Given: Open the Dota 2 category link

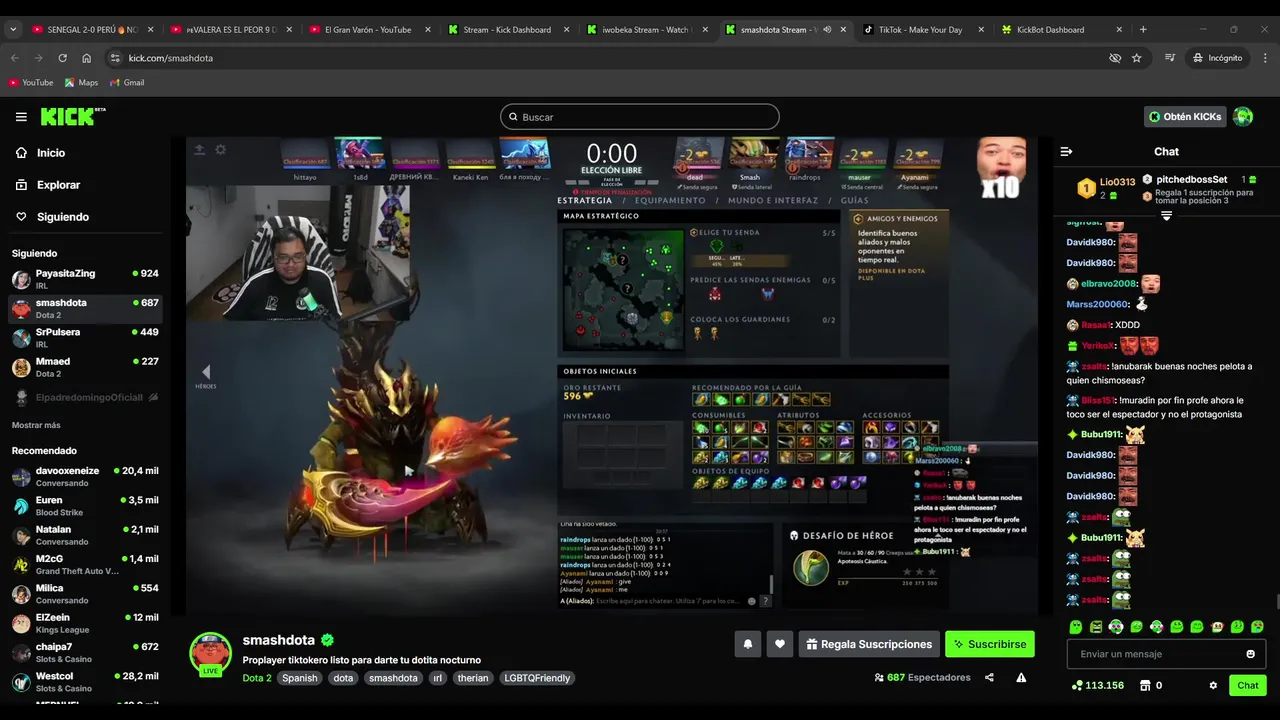Looking at the screenshot, I should pos(257,678).
